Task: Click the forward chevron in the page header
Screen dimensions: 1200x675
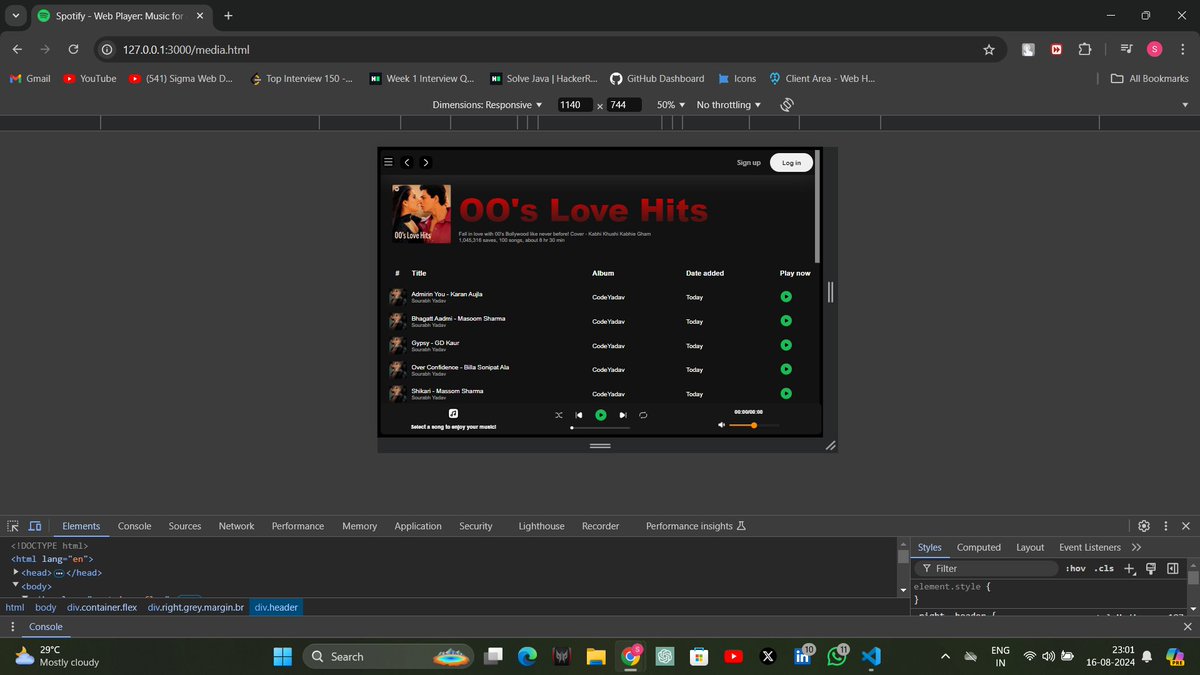Action: [426, 162]
